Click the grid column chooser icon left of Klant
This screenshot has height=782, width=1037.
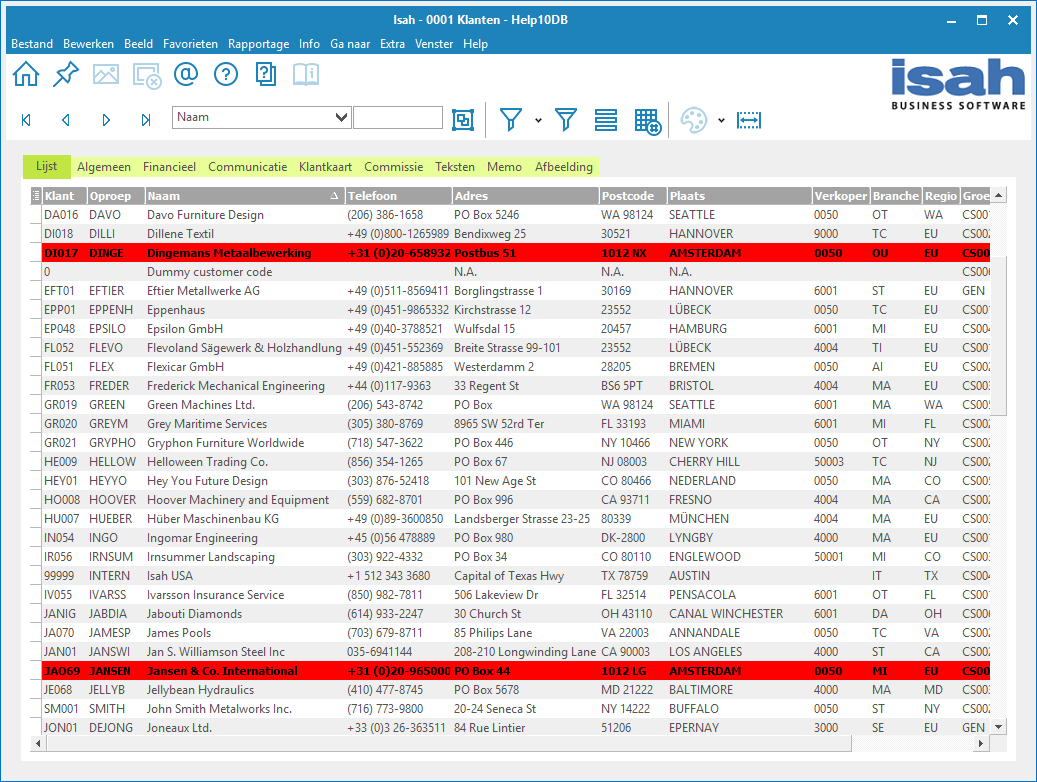[x=36, y=196]
